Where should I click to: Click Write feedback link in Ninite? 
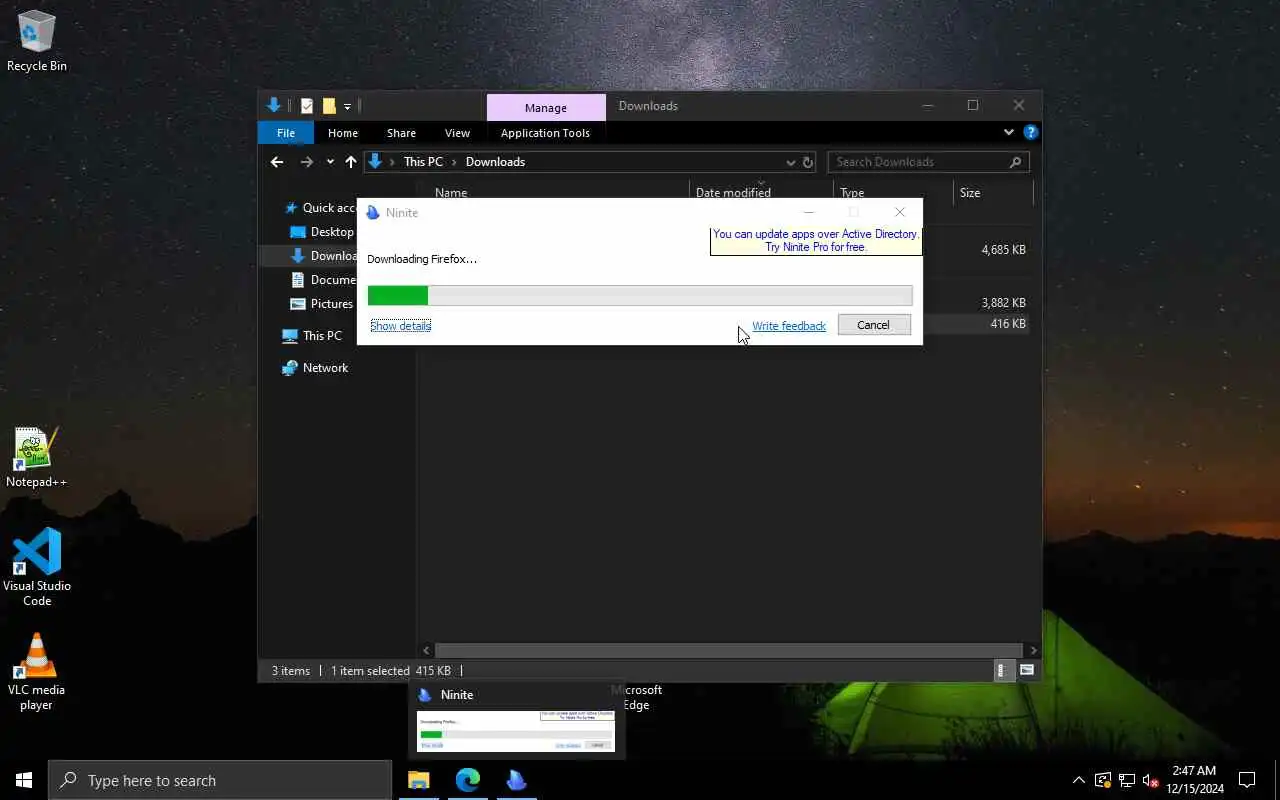point(789,326)
